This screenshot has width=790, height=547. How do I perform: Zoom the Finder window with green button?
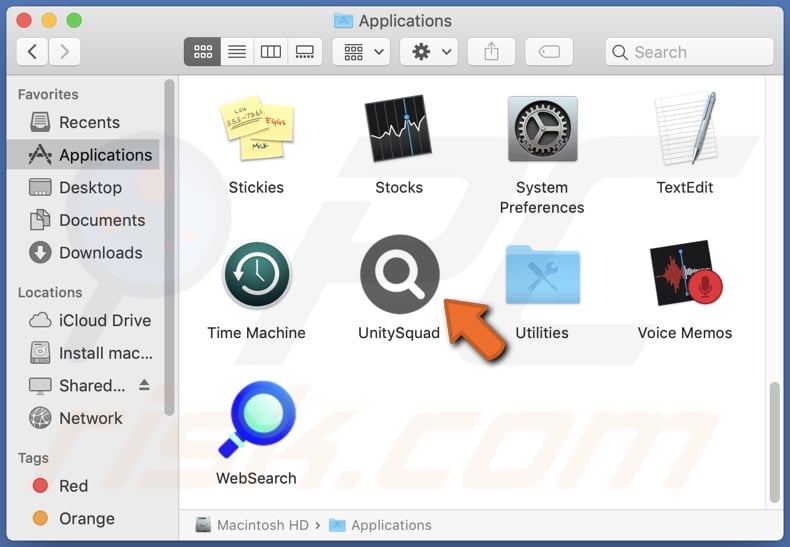click(74, 20)
